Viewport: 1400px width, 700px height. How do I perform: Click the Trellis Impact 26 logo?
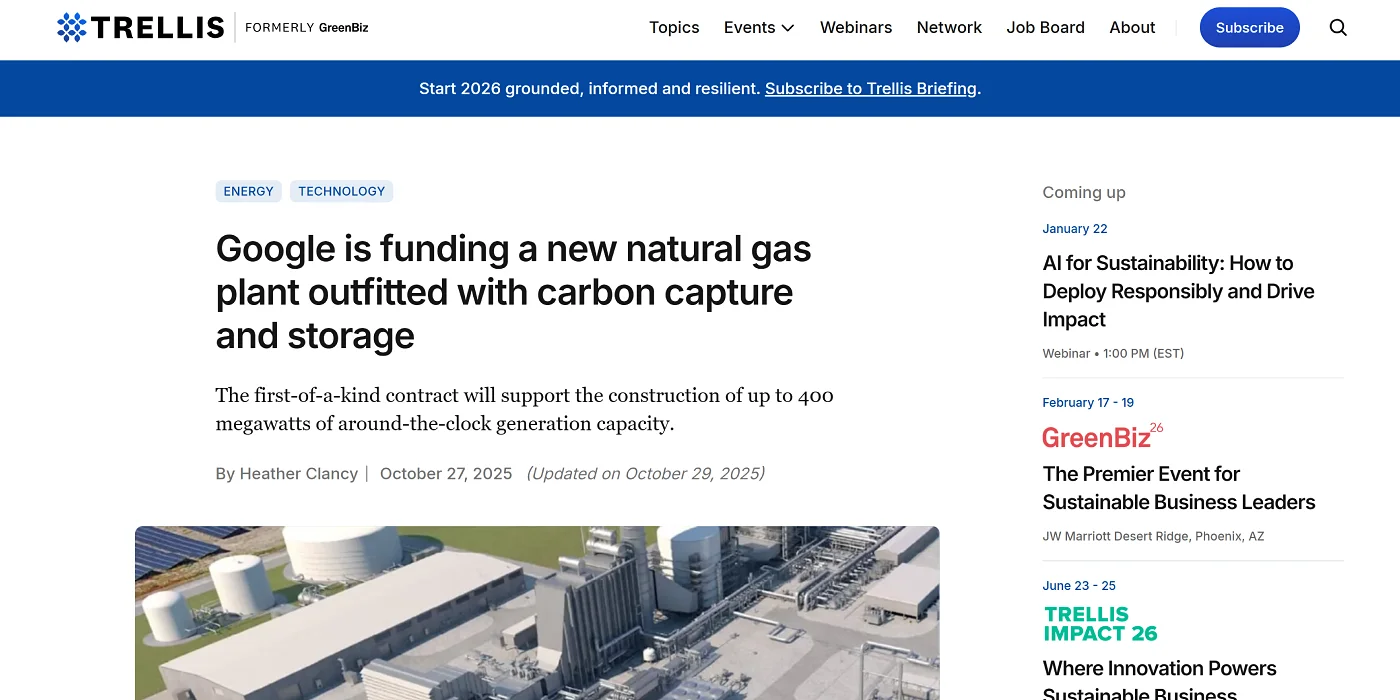(x=1101, y=624)
